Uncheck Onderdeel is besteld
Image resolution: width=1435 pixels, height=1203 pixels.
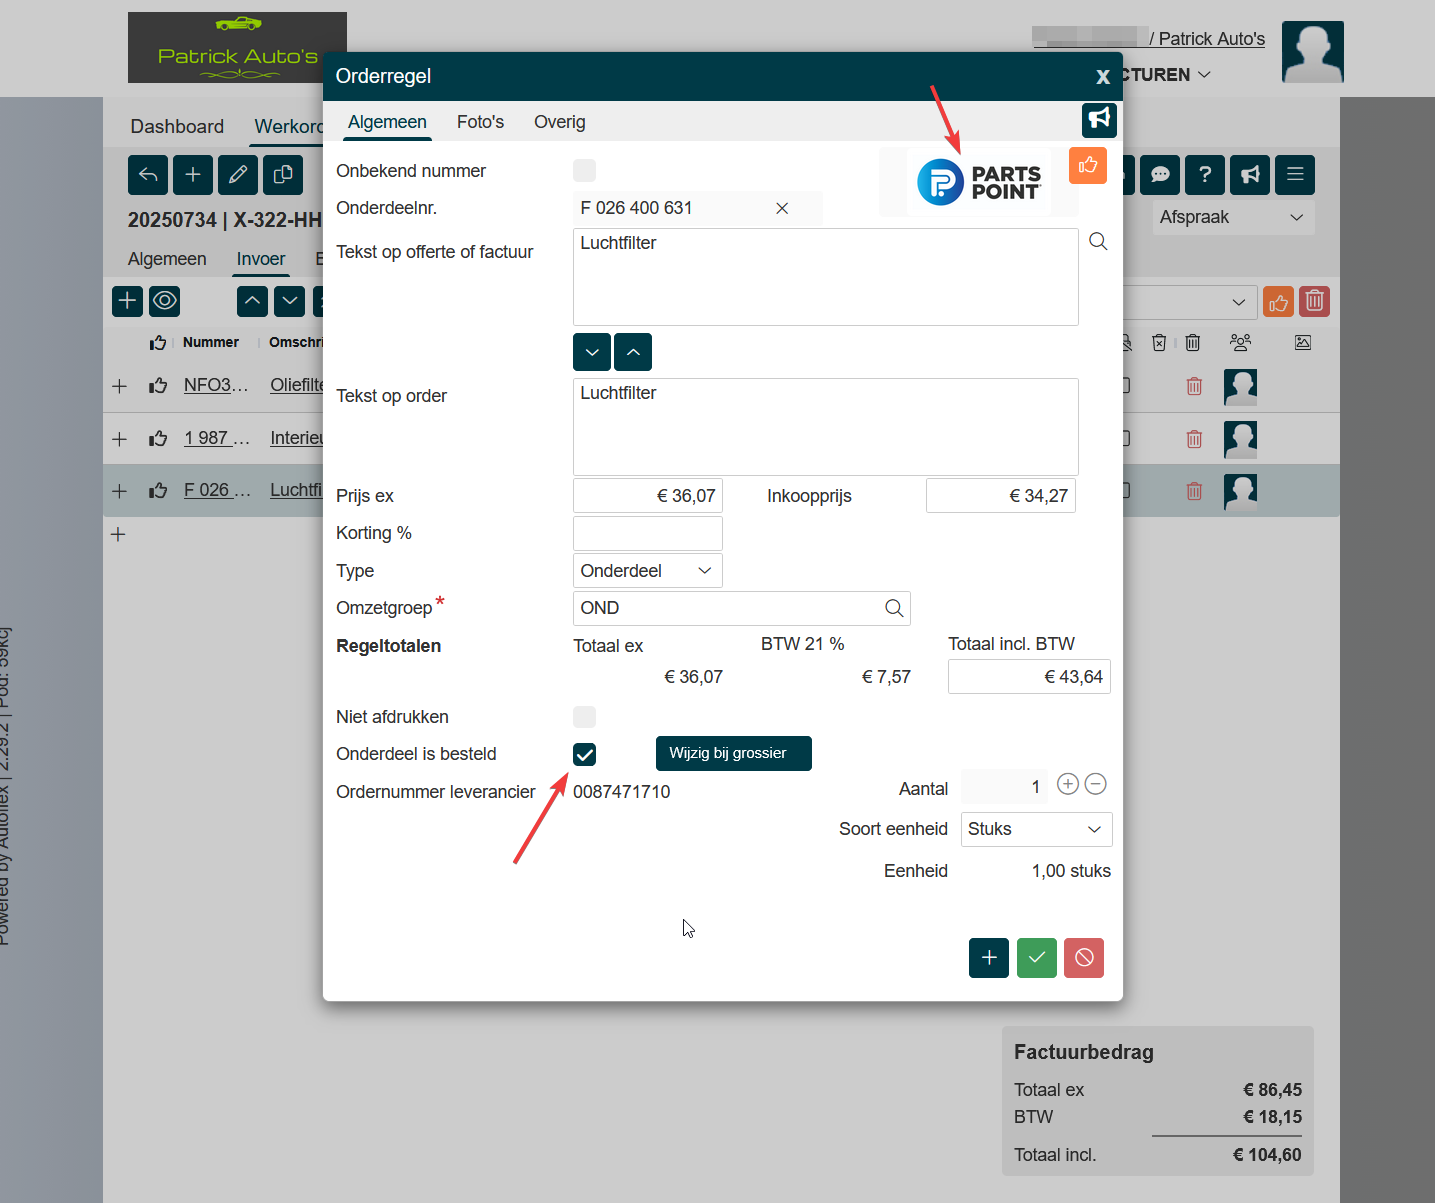(584, 754)
